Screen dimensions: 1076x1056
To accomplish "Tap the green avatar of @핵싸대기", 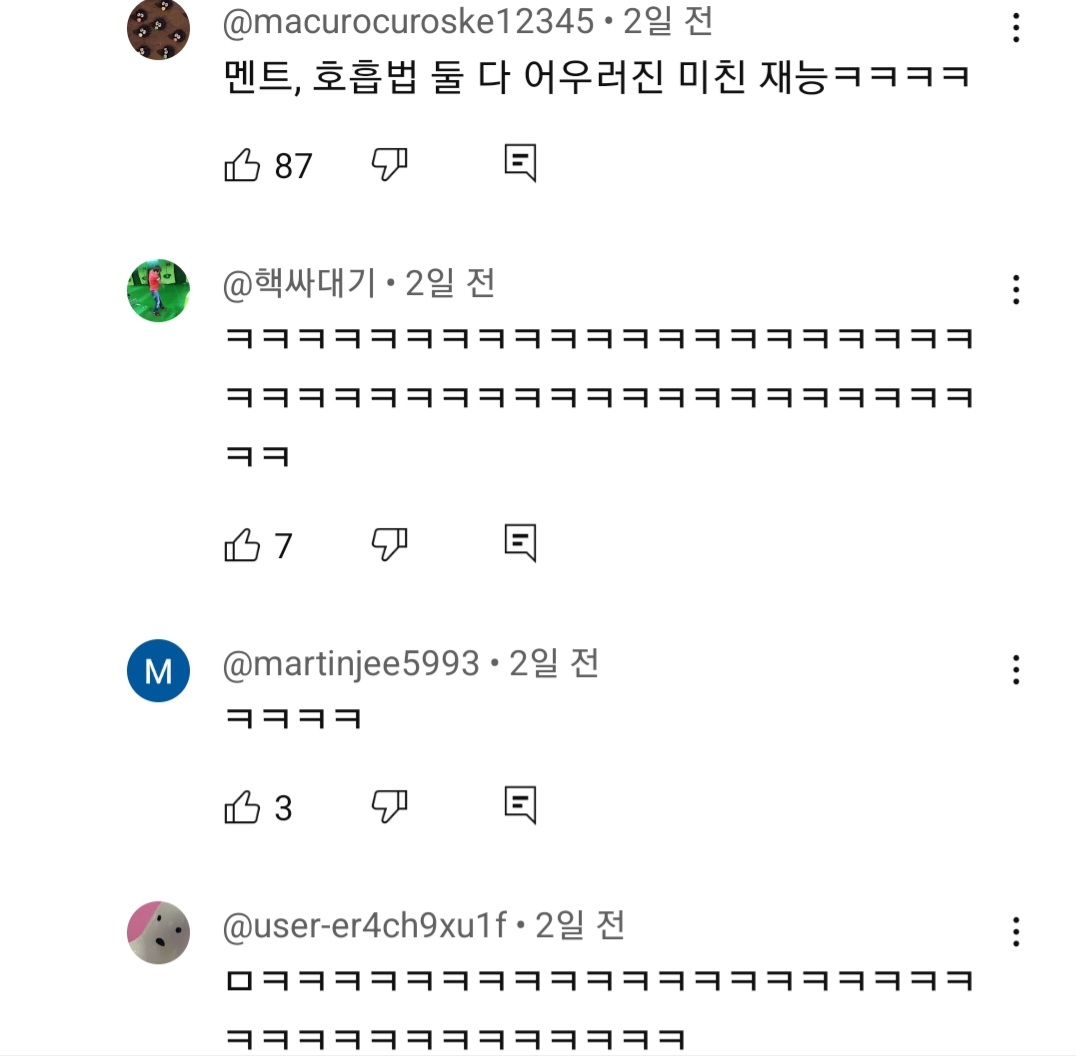I will [x=158, y=291].
